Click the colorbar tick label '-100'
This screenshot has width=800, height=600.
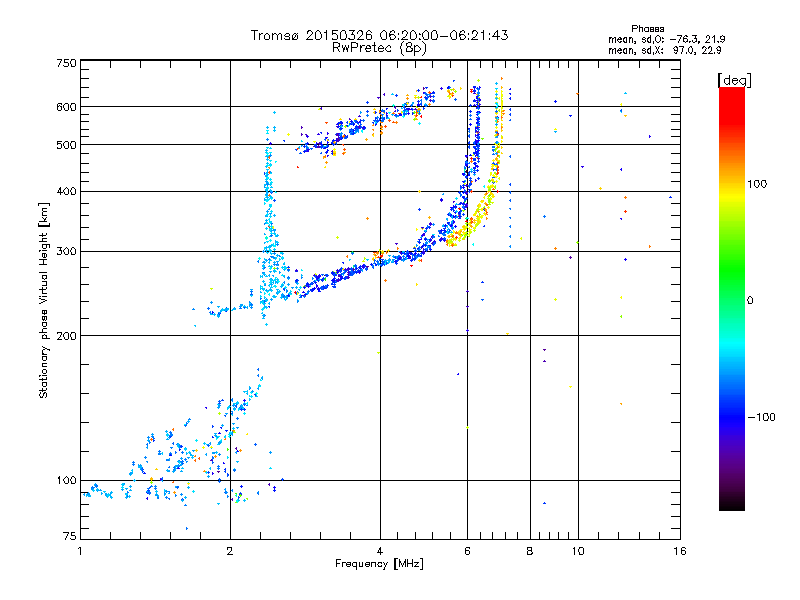tap(762, 417)
